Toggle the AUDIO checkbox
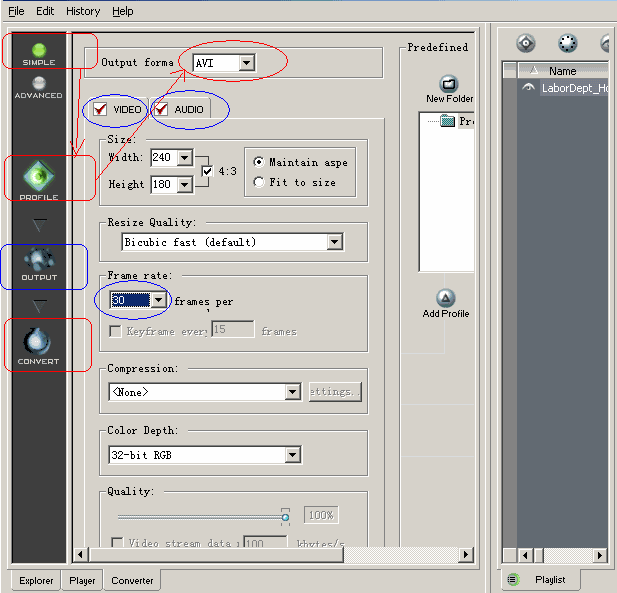 tap(160, 109)
